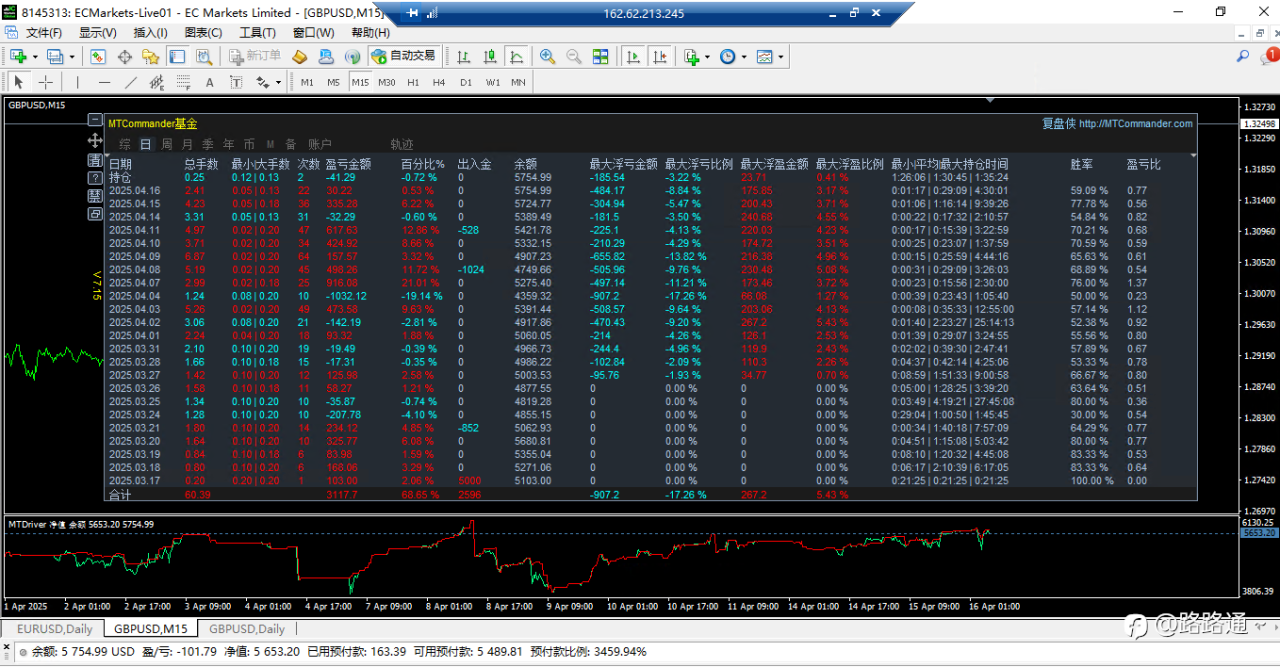Click the search magnifier icon
Screen dimensions: 1280x667
coord(1243,57)
